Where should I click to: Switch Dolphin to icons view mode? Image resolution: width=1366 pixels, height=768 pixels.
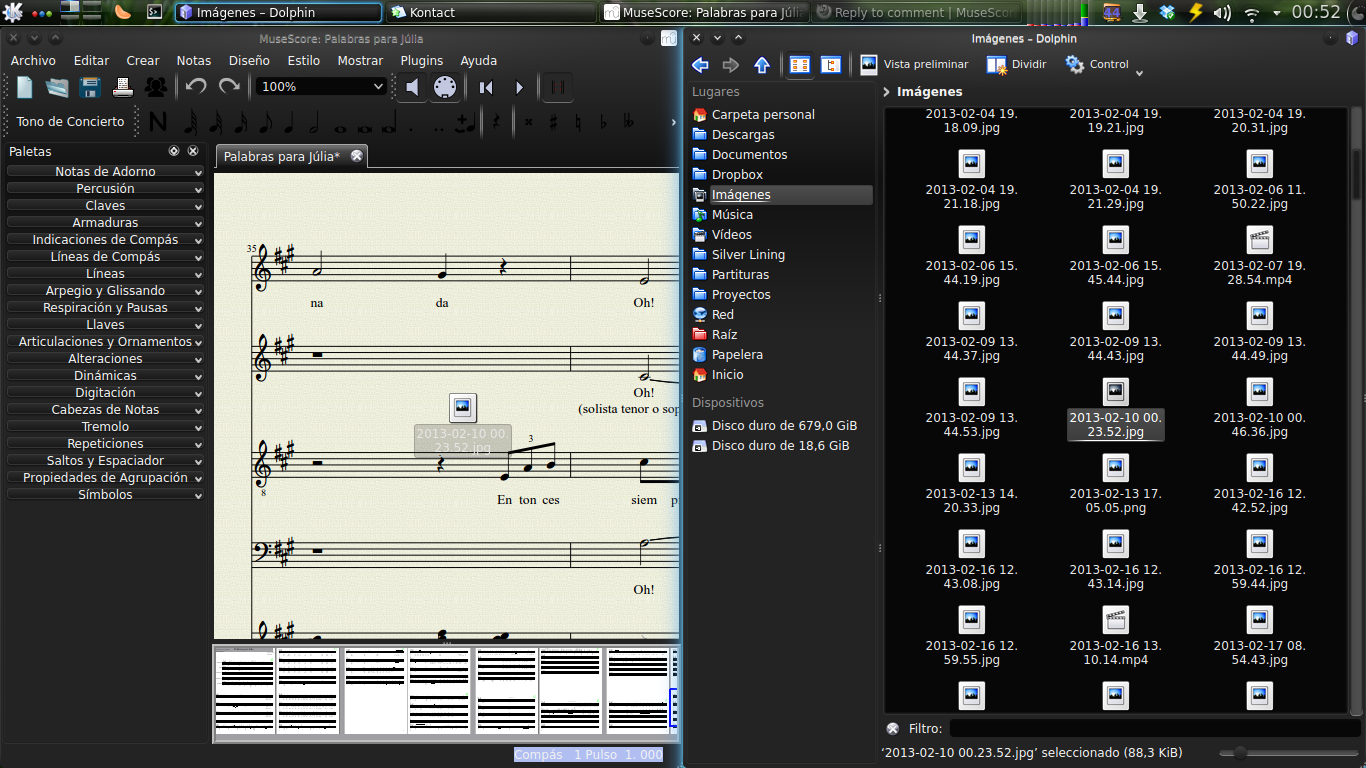coord(800,65)
